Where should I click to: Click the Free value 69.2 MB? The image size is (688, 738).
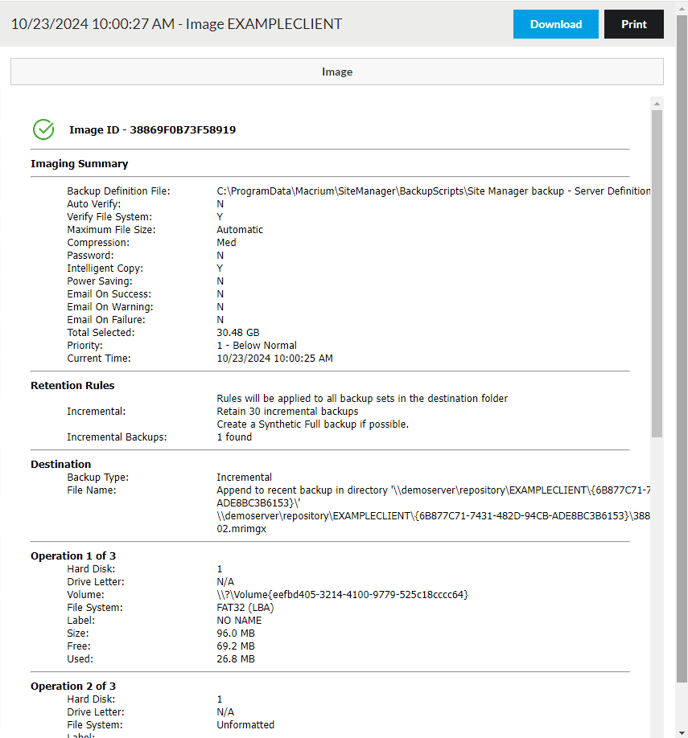pos(235,646)
